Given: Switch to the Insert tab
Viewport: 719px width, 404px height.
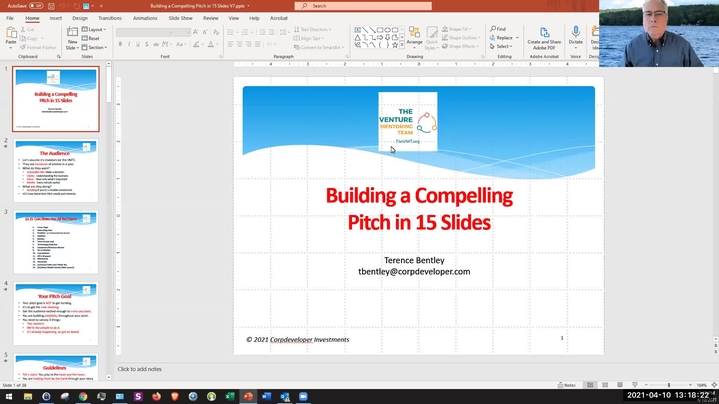Looking at the screenshot, I should click(55, 18).
